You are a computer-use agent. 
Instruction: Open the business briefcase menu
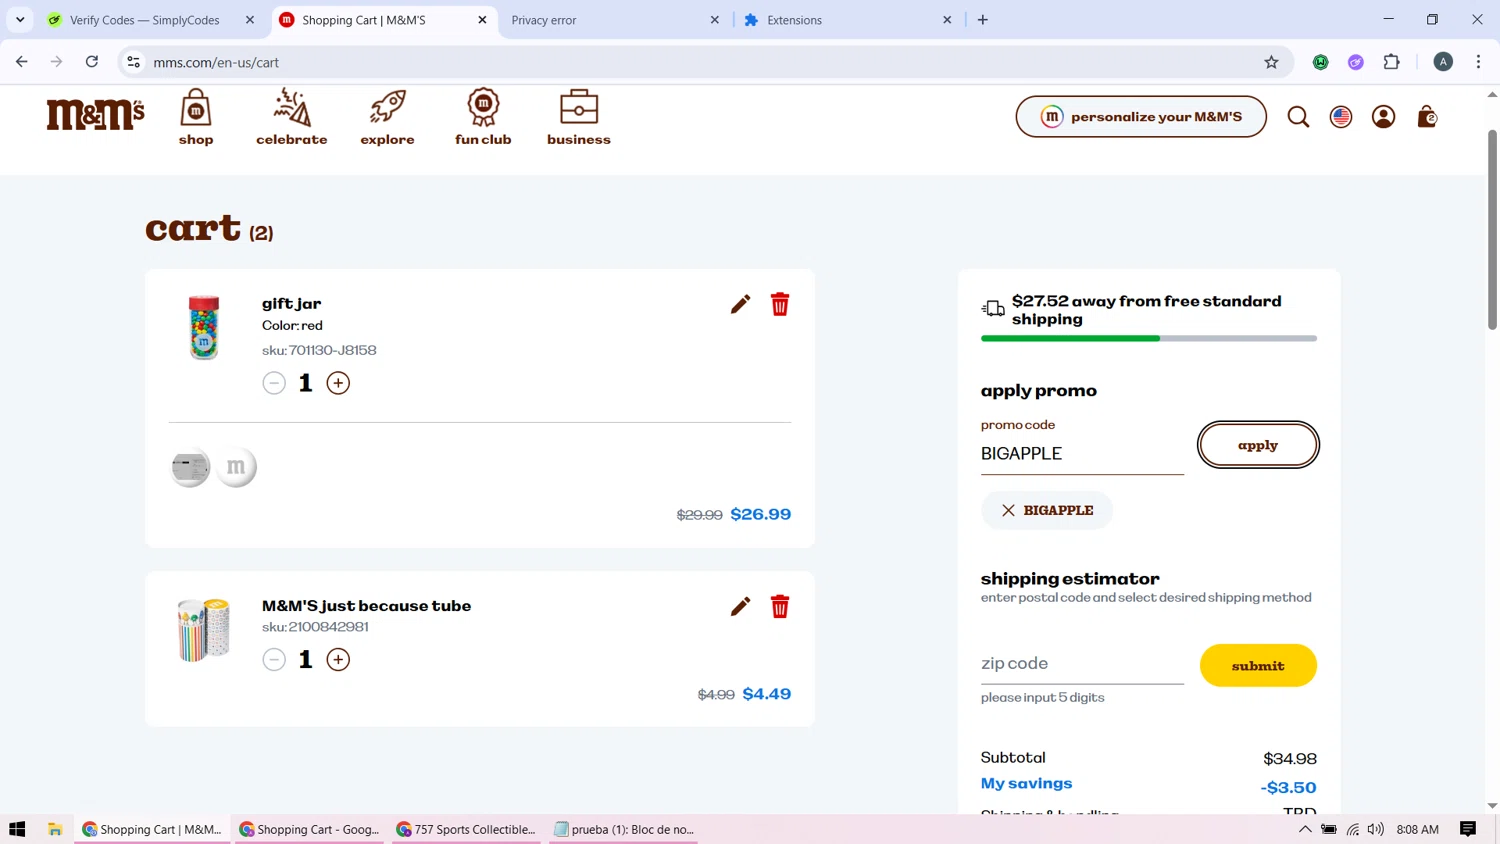[x=578, y=118]
